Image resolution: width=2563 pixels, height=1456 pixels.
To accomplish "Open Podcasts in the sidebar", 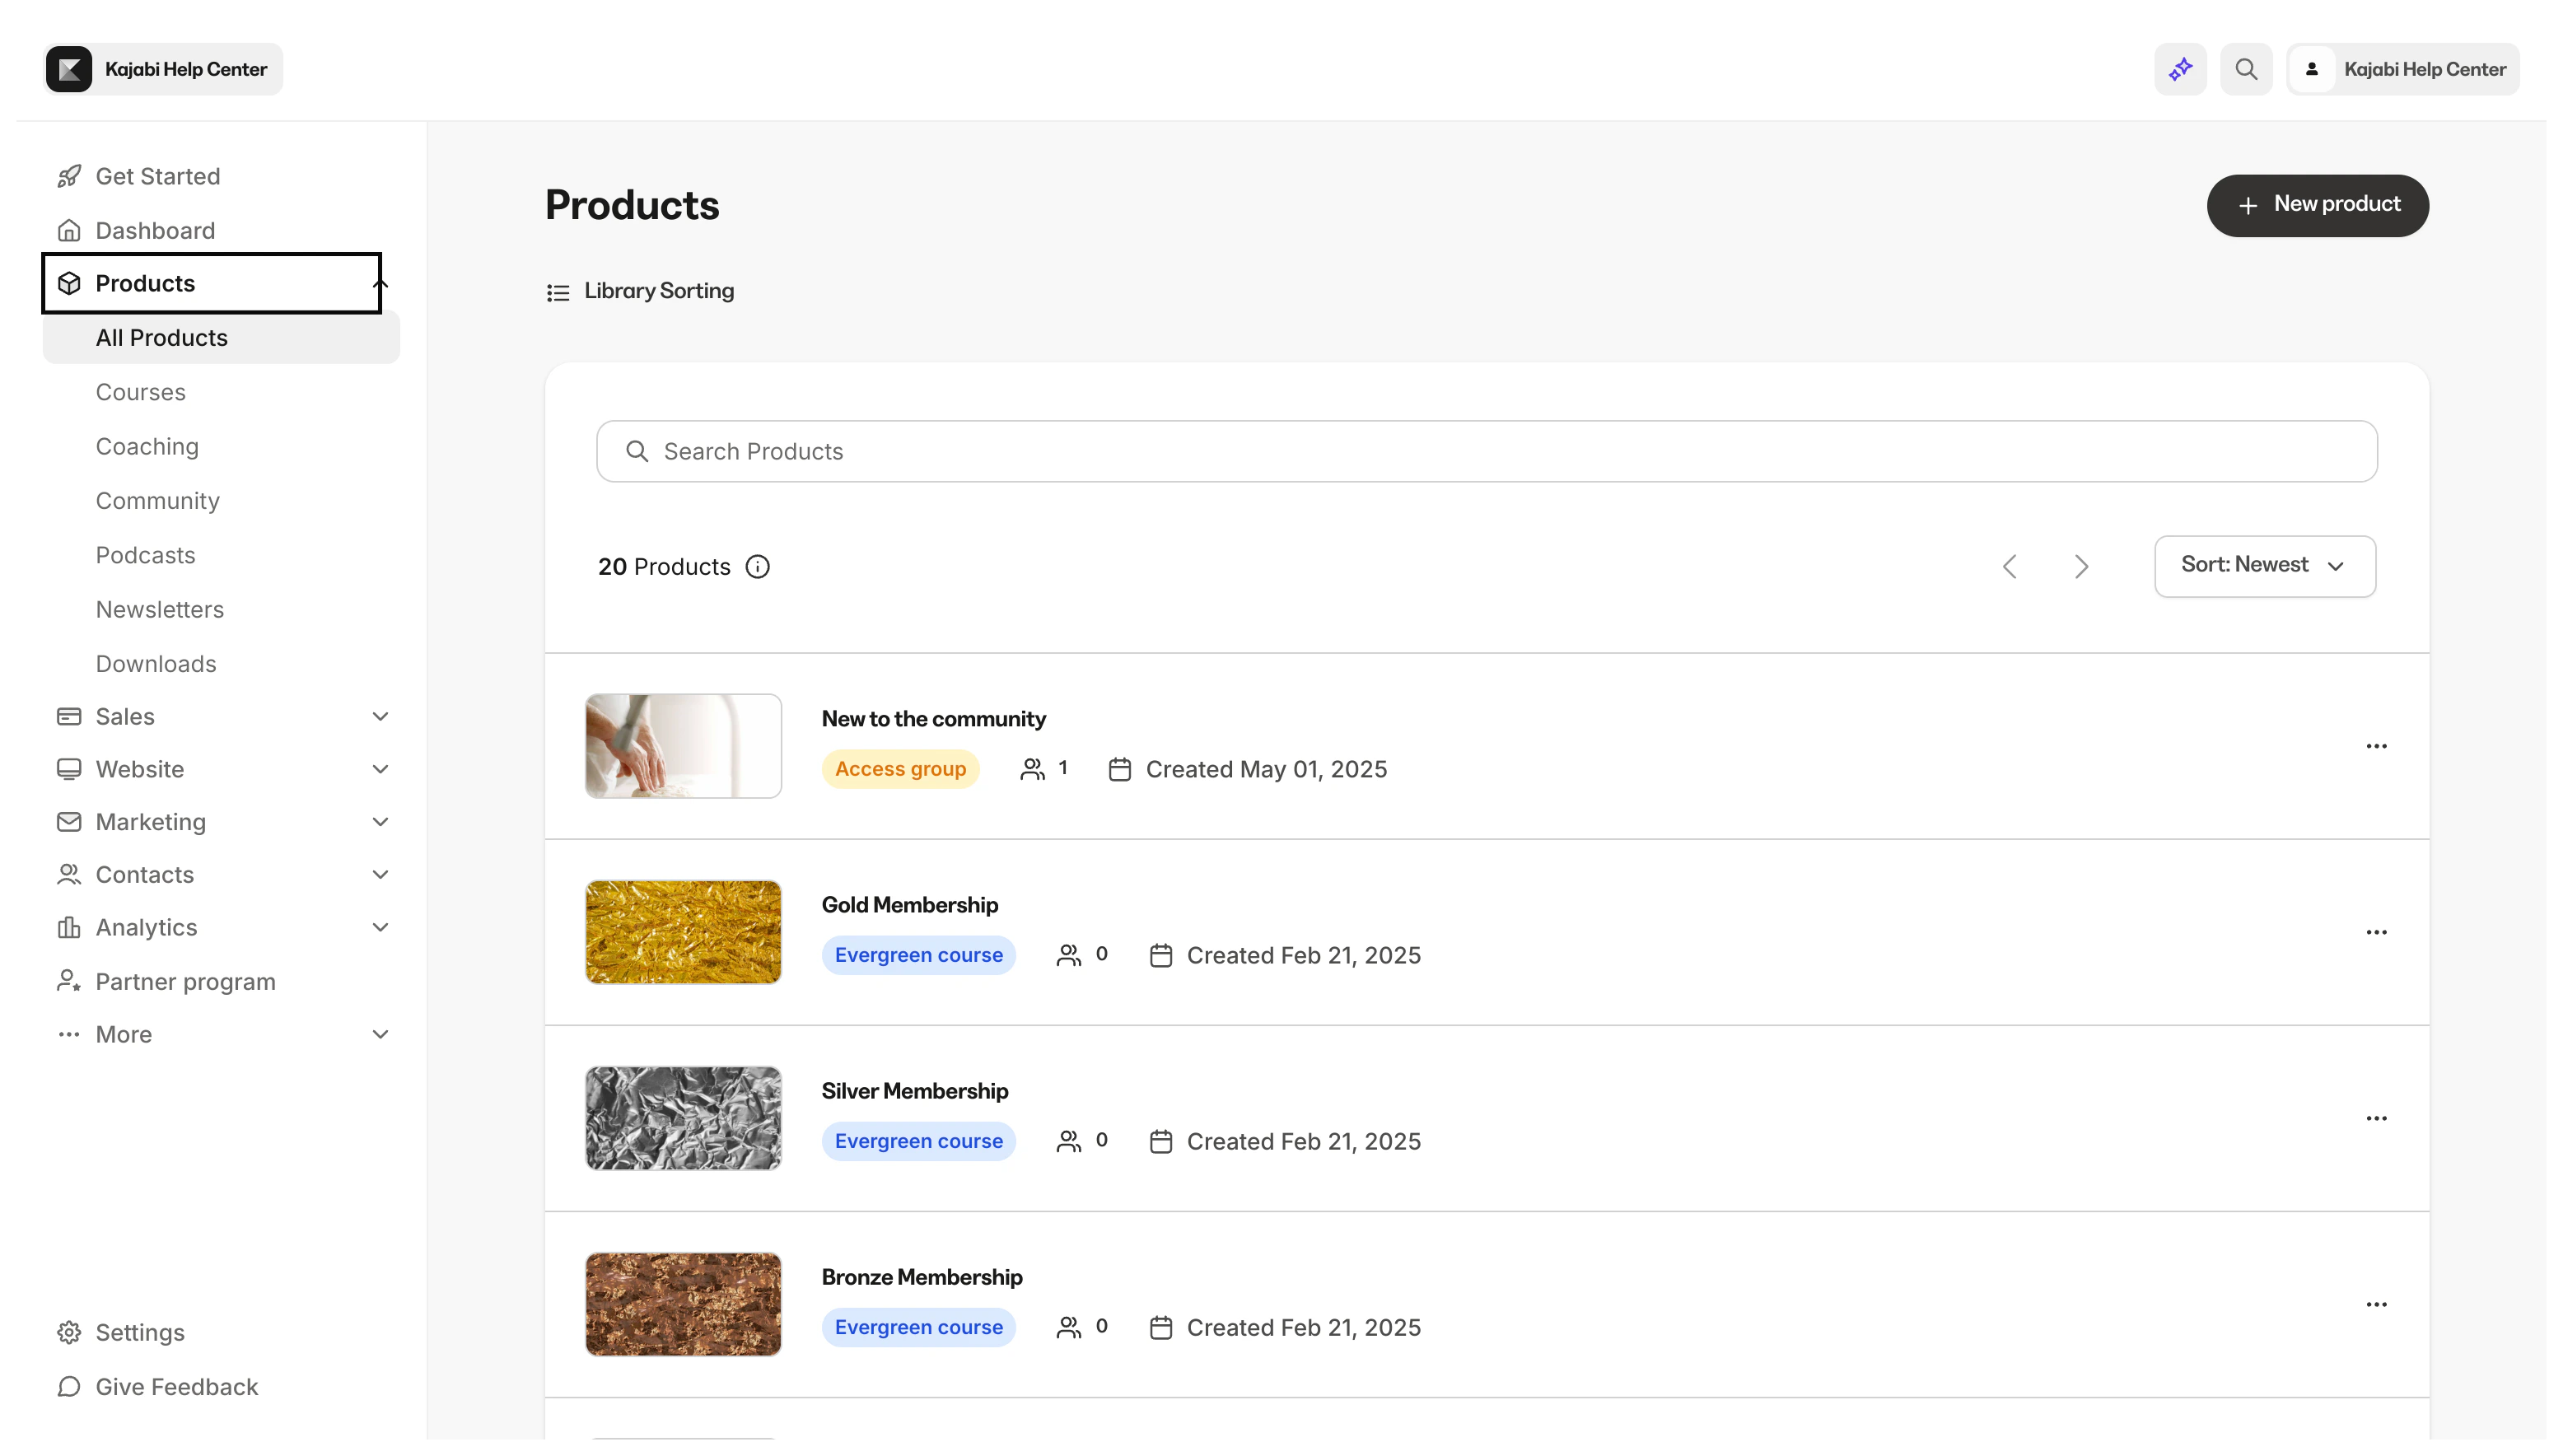I will click(145, 555).
